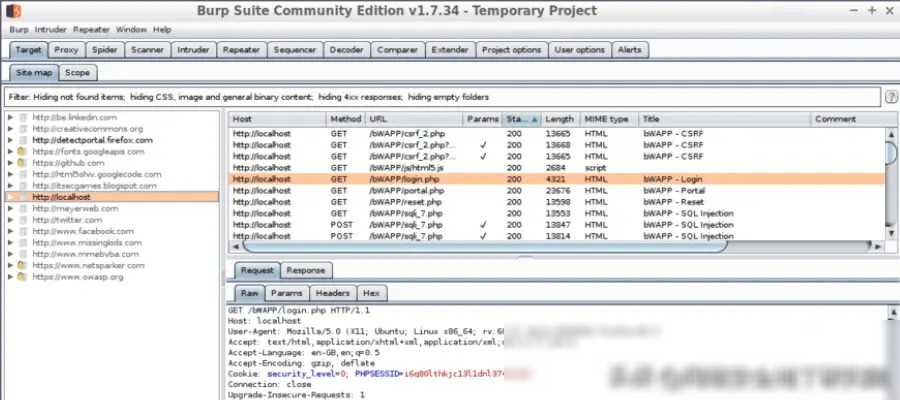Viewport: 900px width, 400px height.
Task: Select http://twitter.com in the site tree
Action: tap(67, 220)
